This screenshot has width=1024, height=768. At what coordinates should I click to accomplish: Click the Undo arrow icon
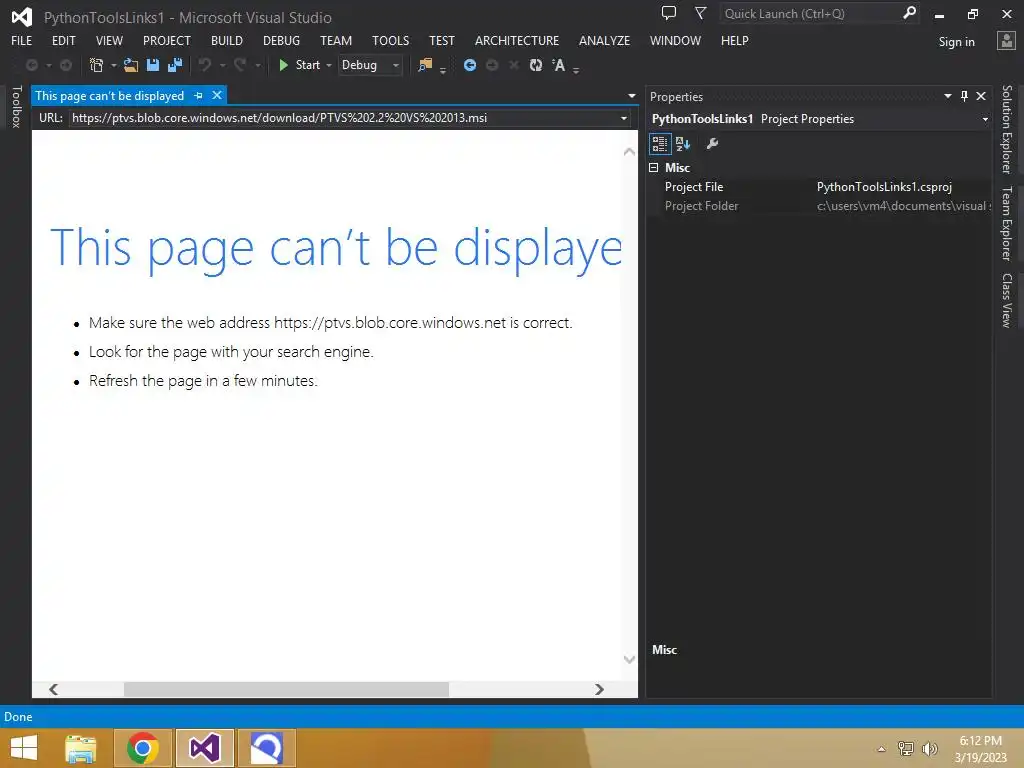[205, 65]
